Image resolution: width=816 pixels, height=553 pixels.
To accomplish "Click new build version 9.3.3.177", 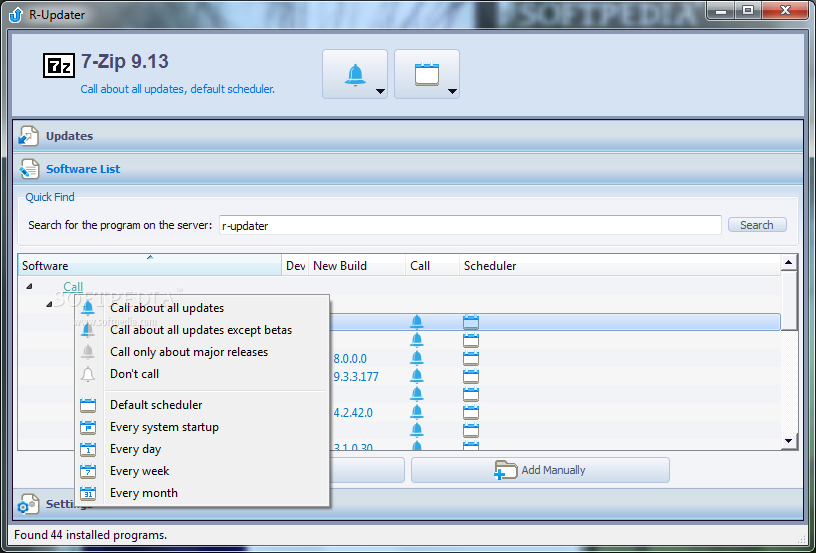I will [356, 377].
